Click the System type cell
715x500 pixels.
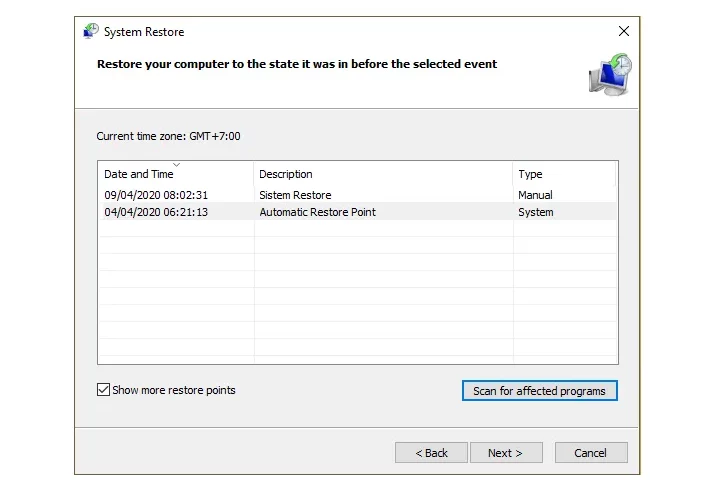[x=536, y=212]
